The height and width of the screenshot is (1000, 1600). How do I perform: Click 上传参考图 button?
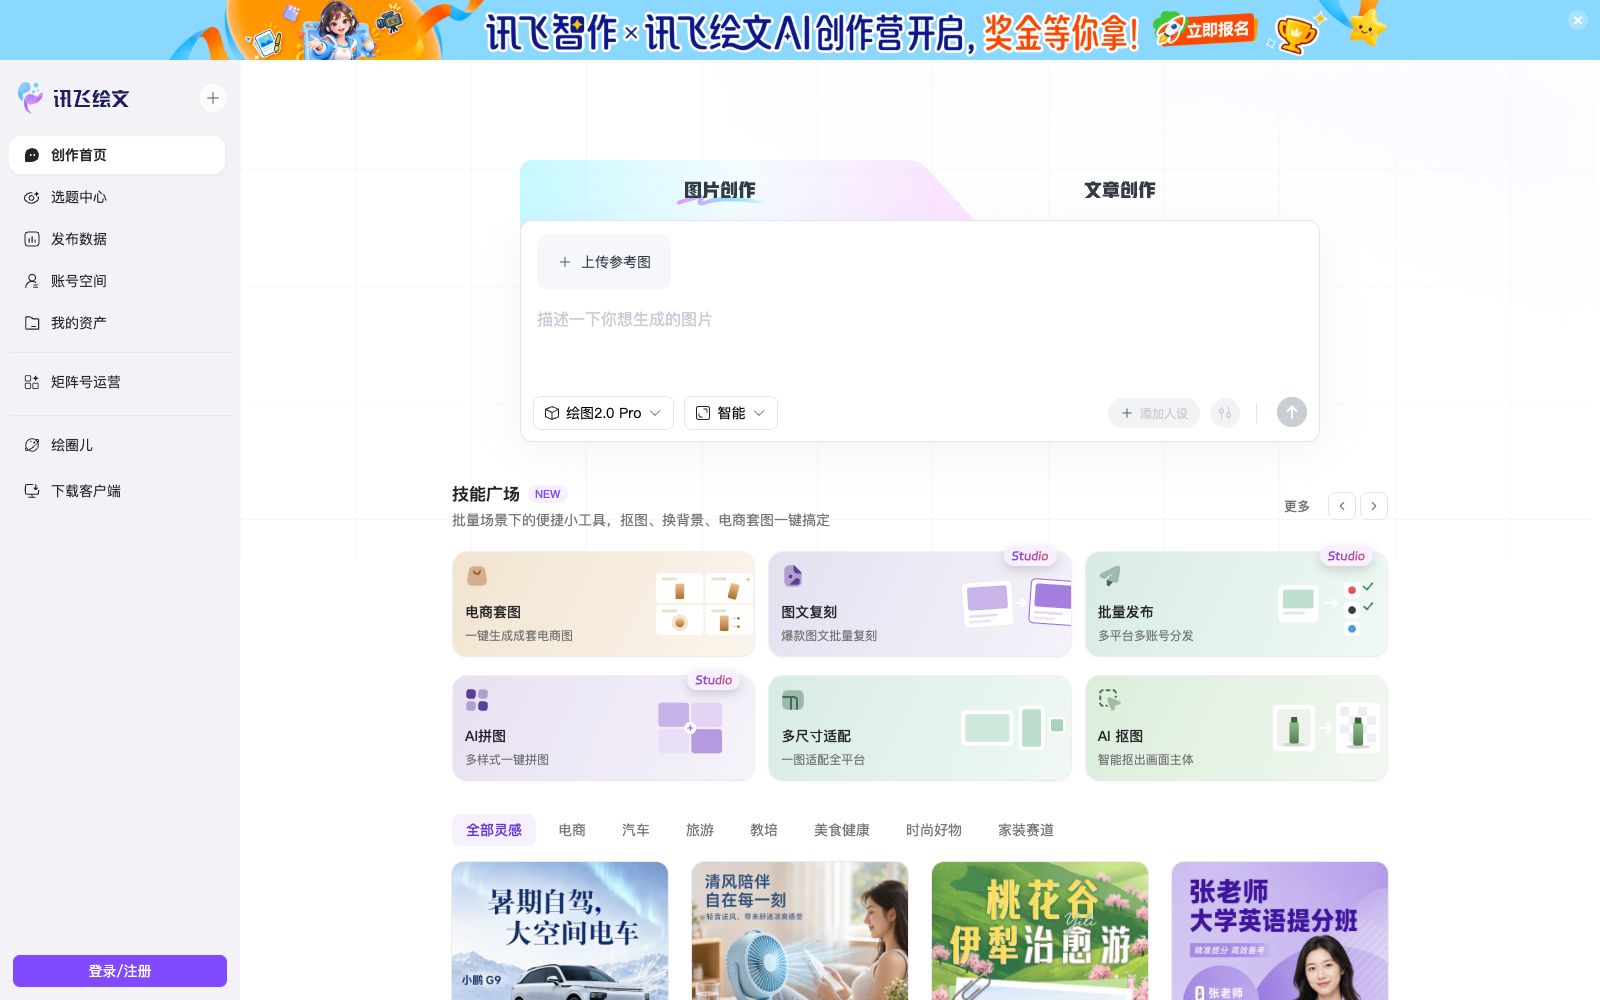coord(604,262)
